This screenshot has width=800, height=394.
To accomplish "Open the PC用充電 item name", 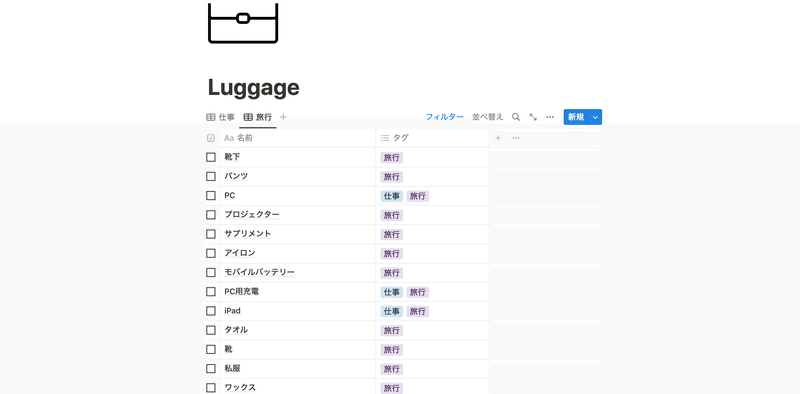I will pyautogui.click(x=242, y=291).
